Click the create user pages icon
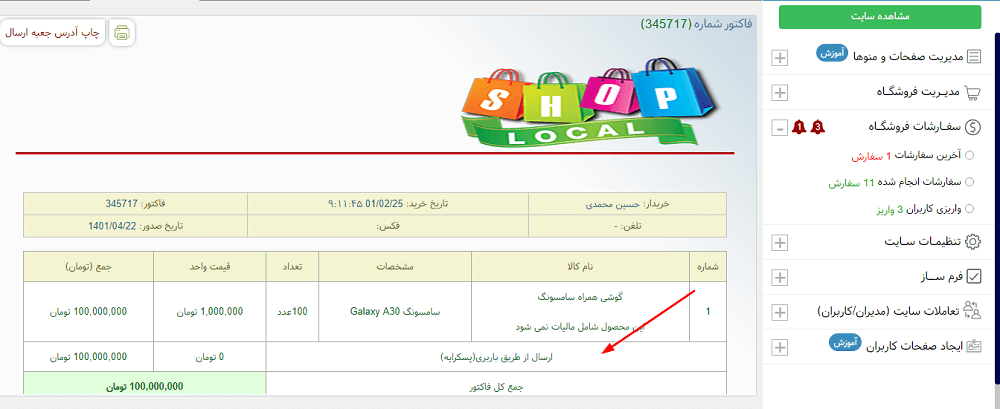Image resolution: width=1000 pixels, height=409 pixels. (x=973, y=346)
